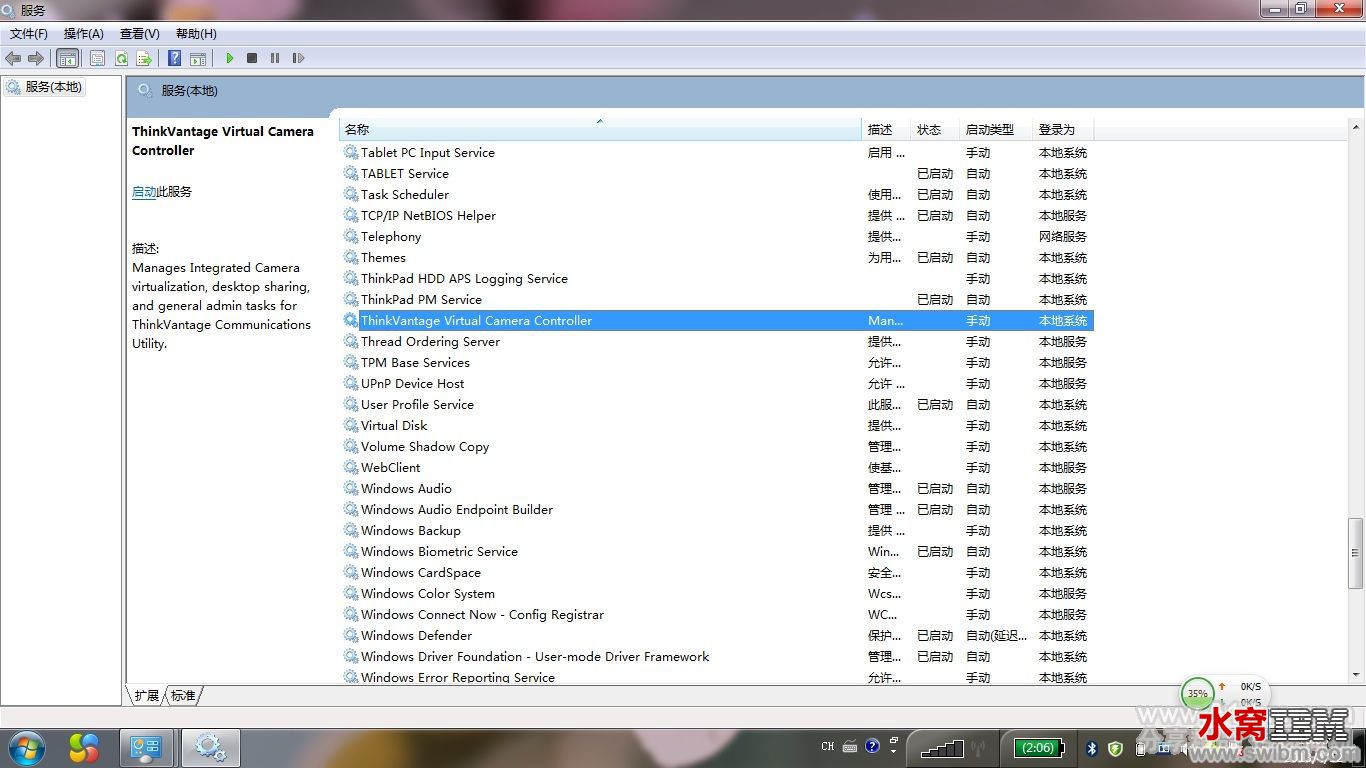
Task: Click the scroll-down arrow of the services list
Action: pos(1356,676)
